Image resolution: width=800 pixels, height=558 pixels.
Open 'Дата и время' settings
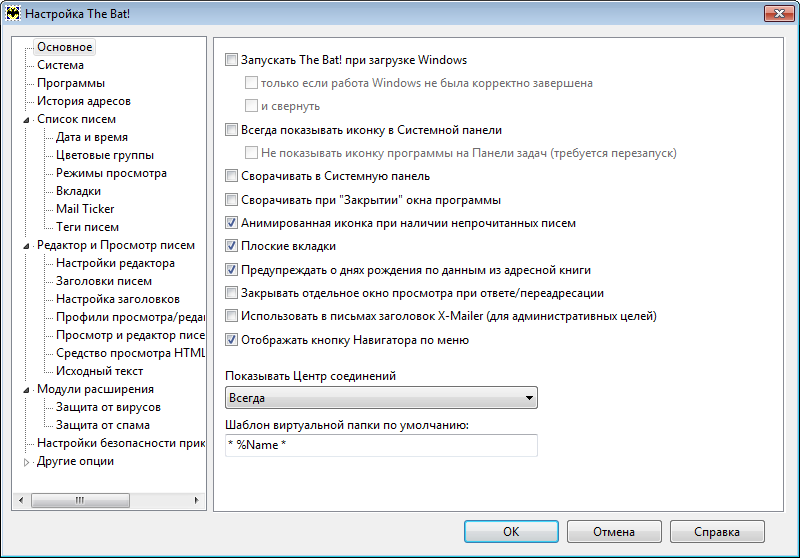tap(92, 137)
